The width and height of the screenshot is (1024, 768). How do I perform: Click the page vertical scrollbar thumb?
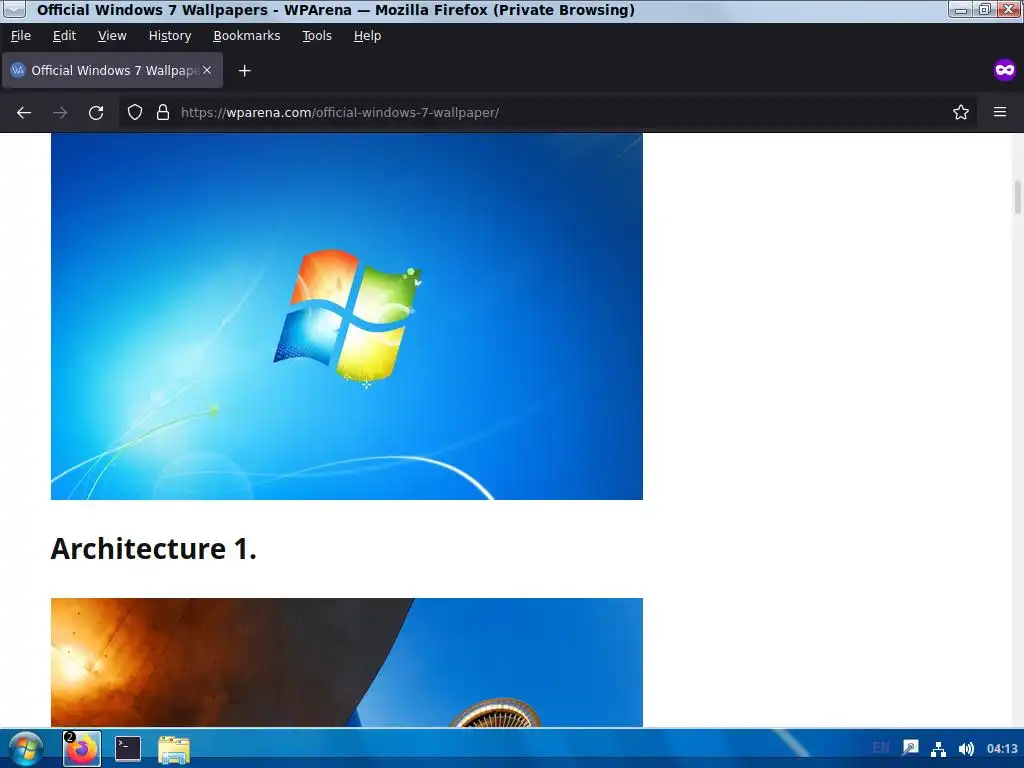click(1017, 197)
